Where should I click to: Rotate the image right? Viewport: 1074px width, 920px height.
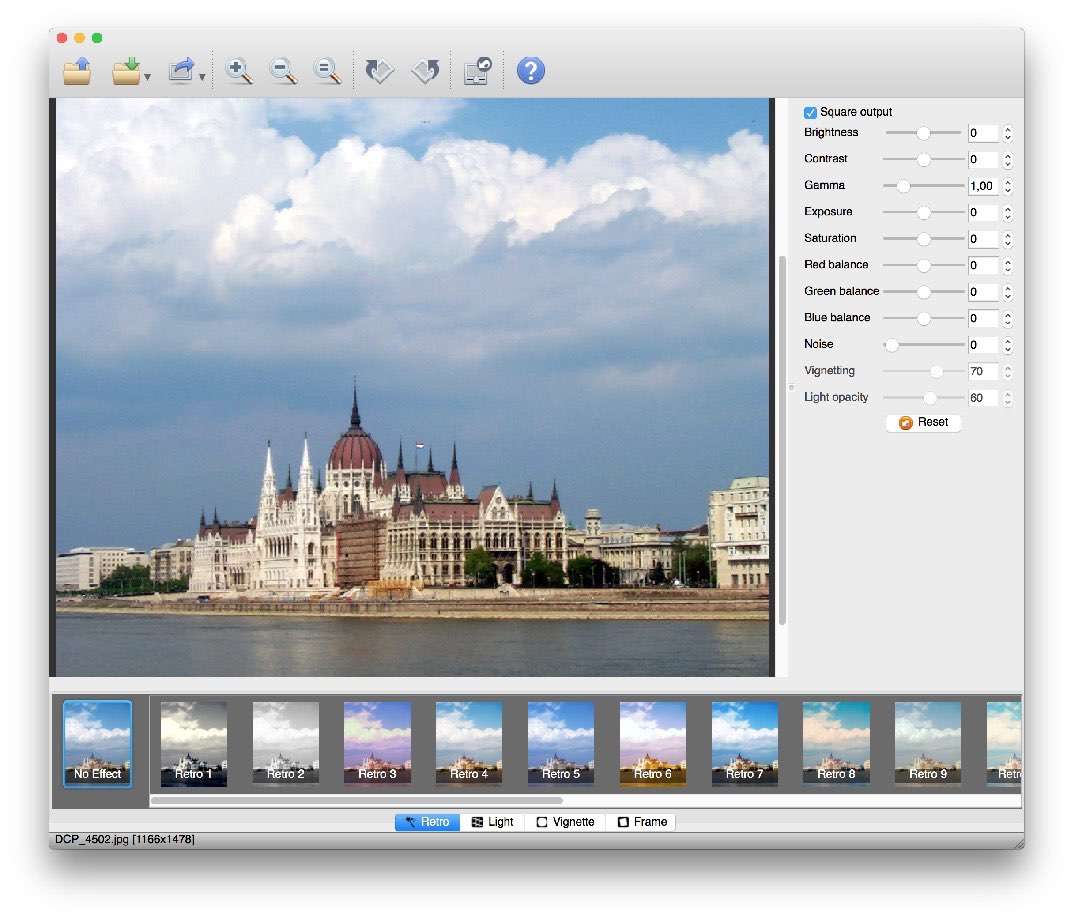click(x=426, y=71)
